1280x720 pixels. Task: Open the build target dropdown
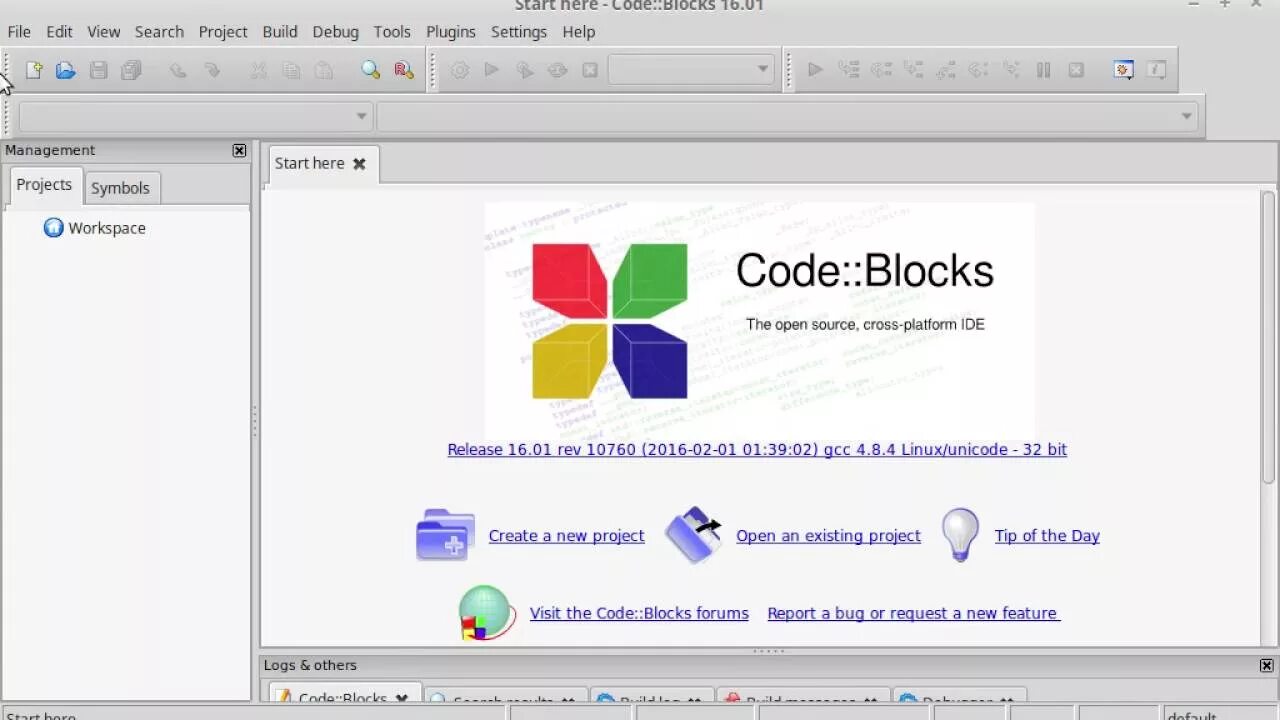point(691,70)
